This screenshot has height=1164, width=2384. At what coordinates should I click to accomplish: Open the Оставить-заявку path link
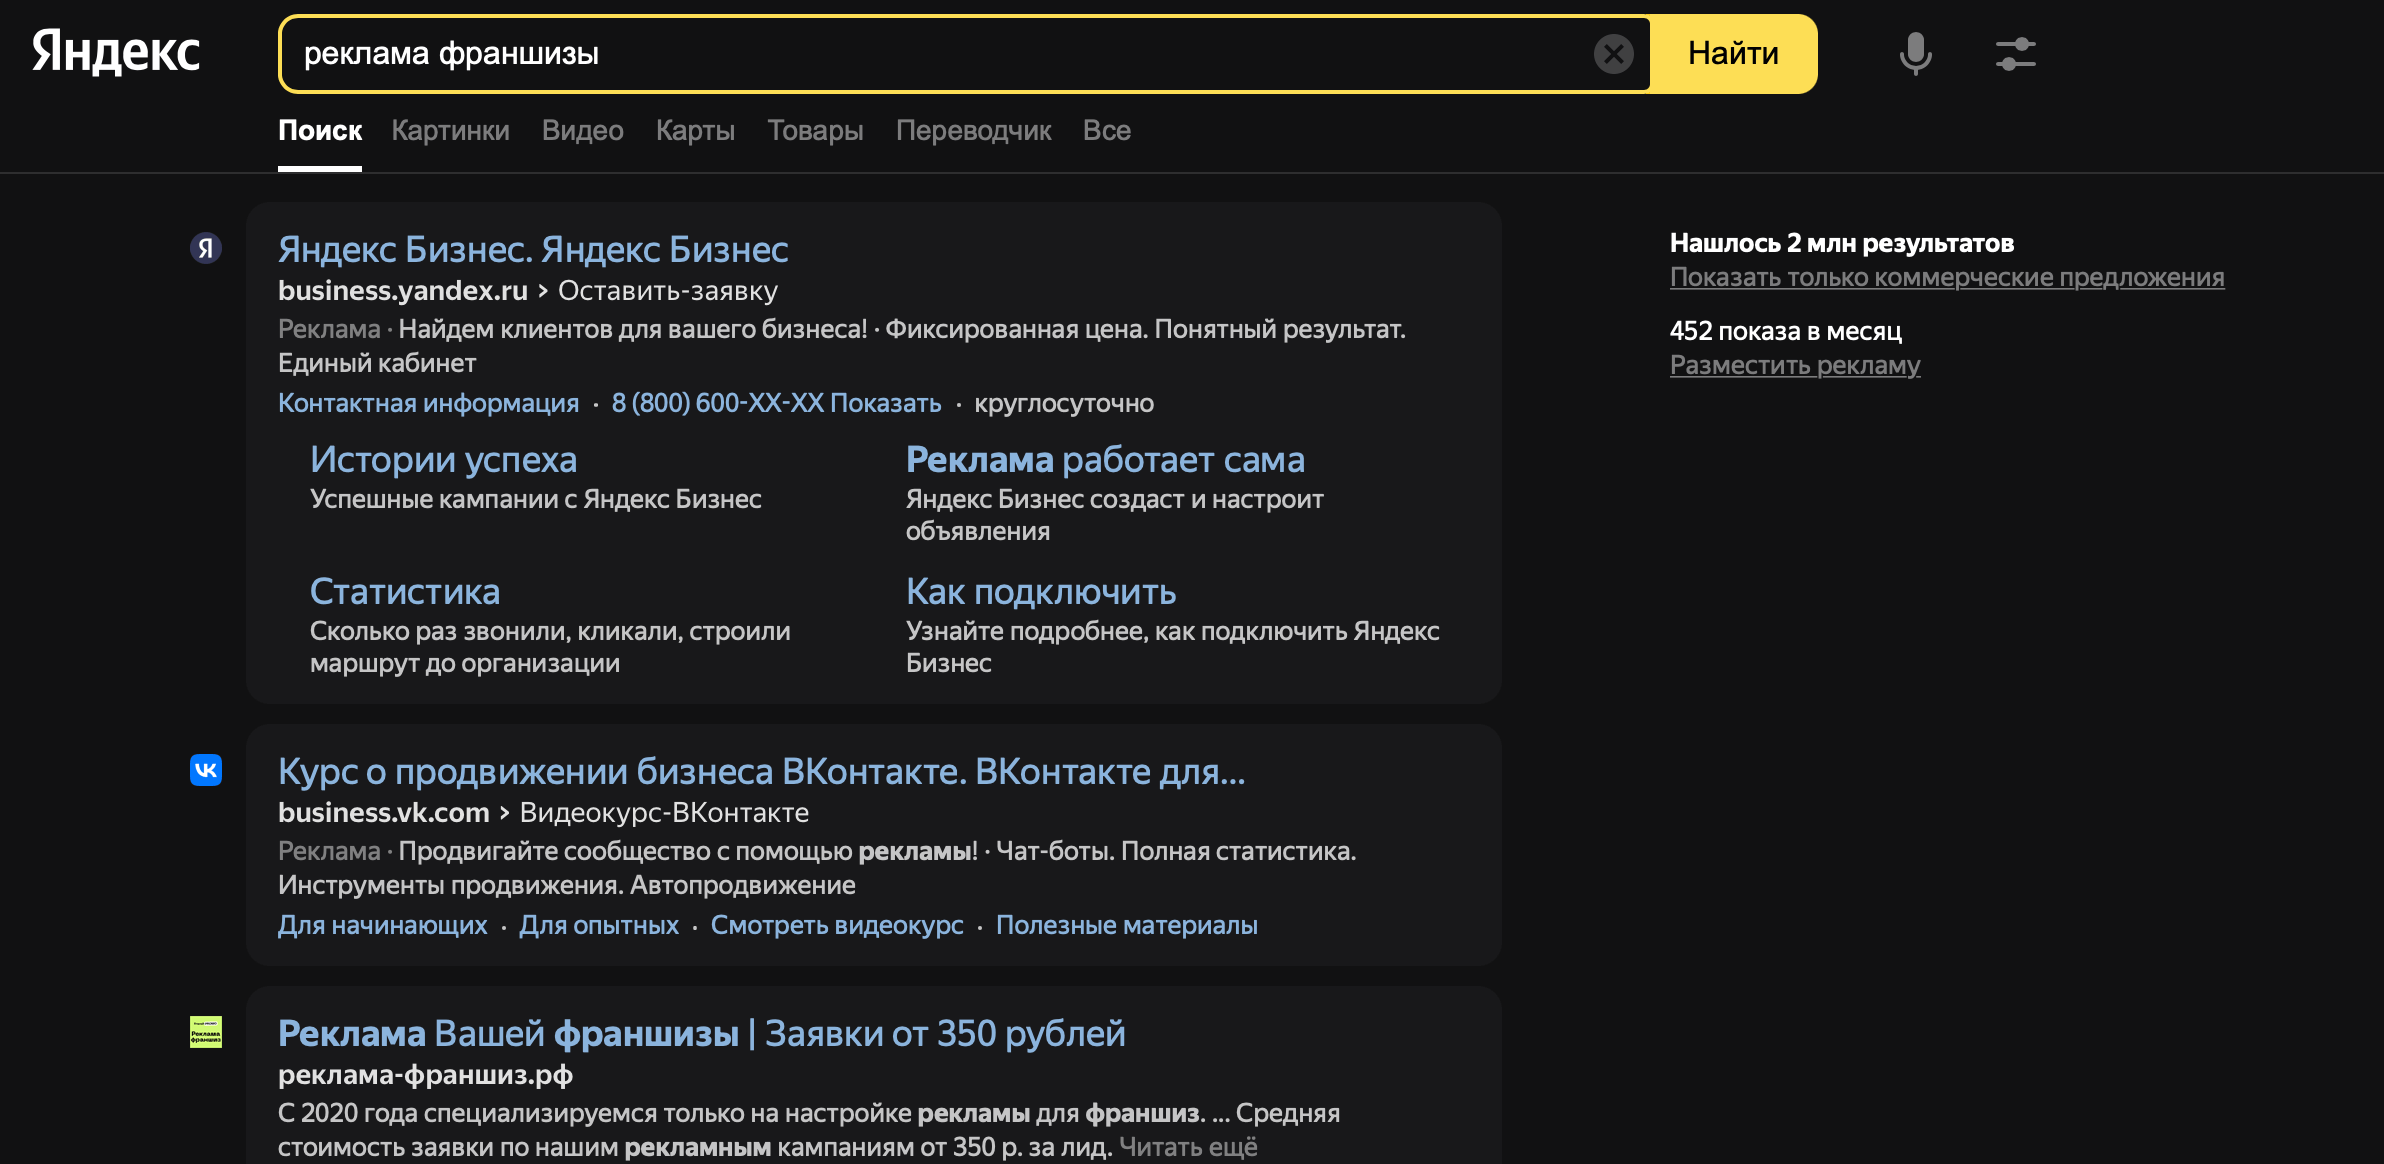pos(668,291)
